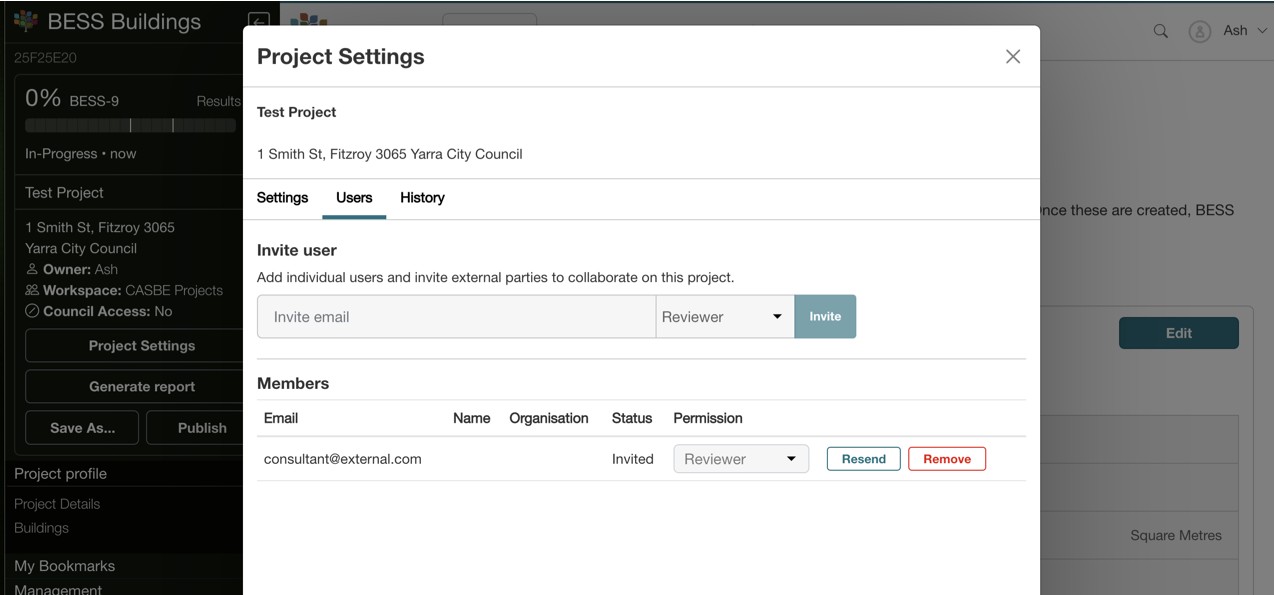Remove the consultant@external.com member

pyautogui.click(x=946, y=459)
